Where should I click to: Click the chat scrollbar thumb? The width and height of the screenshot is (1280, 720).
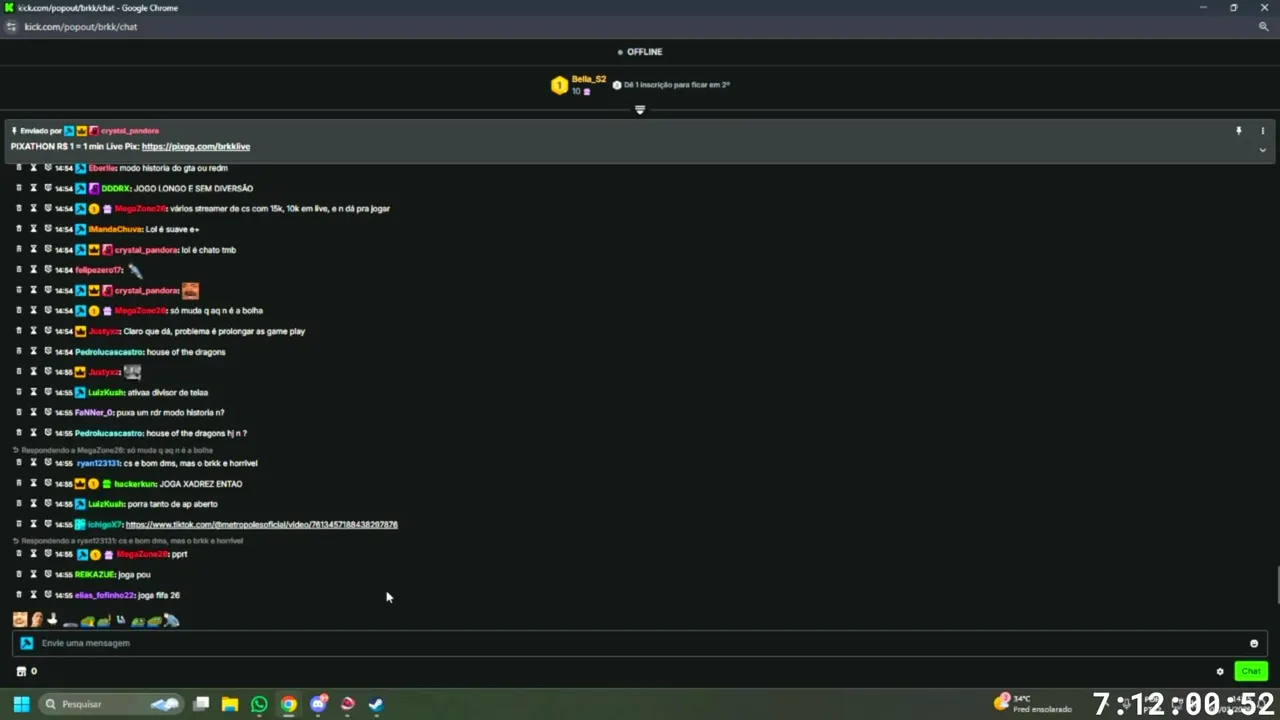(x=1276, y=585)
